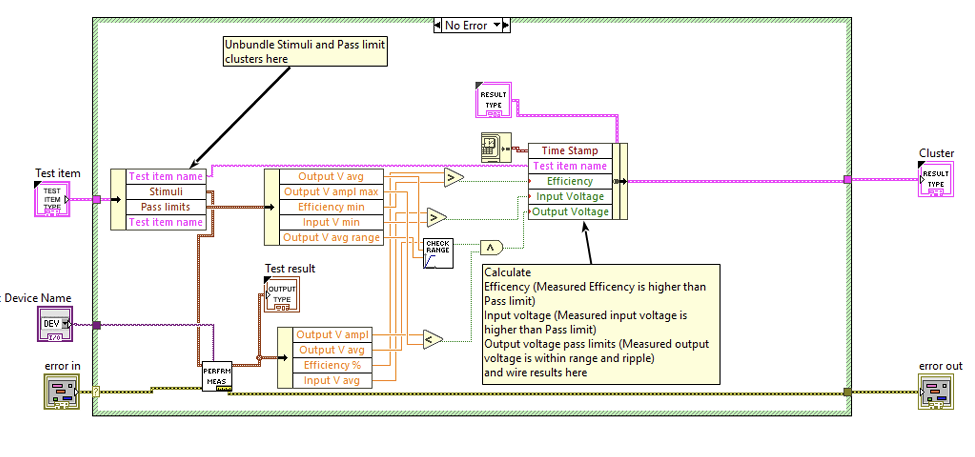Click the 'error in' label
This screenshot has width=975, height=457.
(62, 366)
